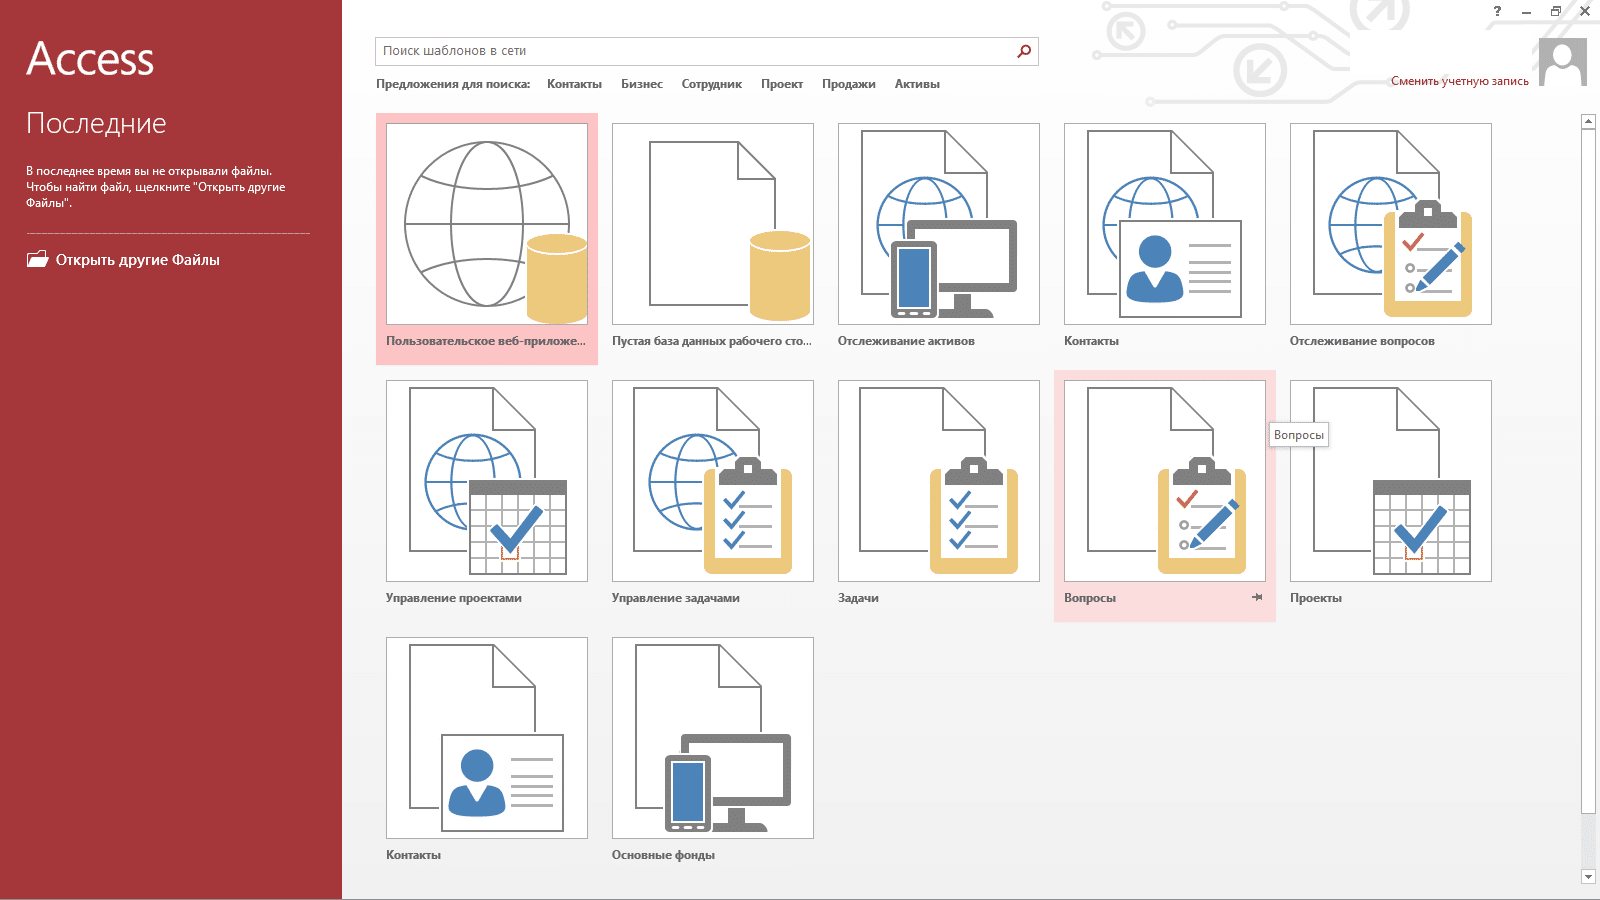Open the Отслеживание вопросов template
The image size is (1600, 900).
pyautogui.click(x=1391, y=238)
